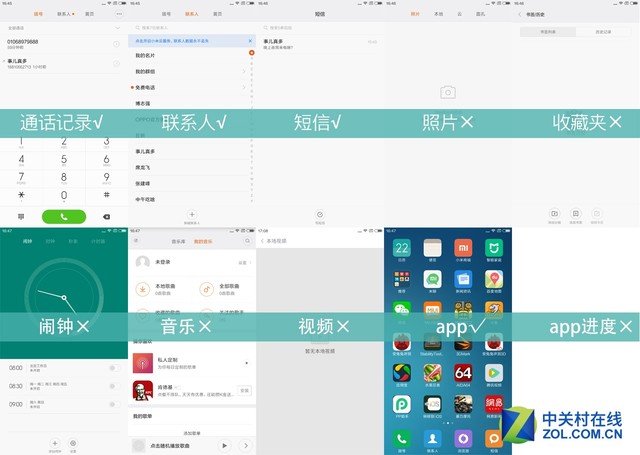Switch to 本地 tab in photos screen
640x455 pixels.
pos(438,14)
